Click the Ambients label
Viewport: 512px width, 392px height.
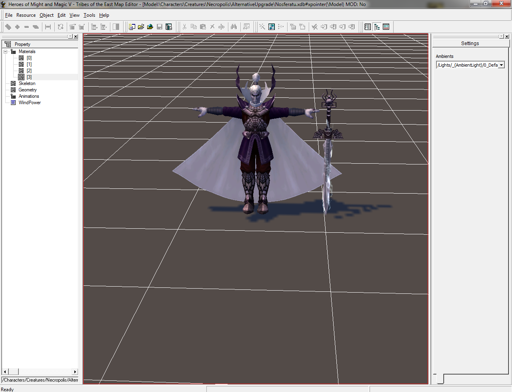coord(445,56)
